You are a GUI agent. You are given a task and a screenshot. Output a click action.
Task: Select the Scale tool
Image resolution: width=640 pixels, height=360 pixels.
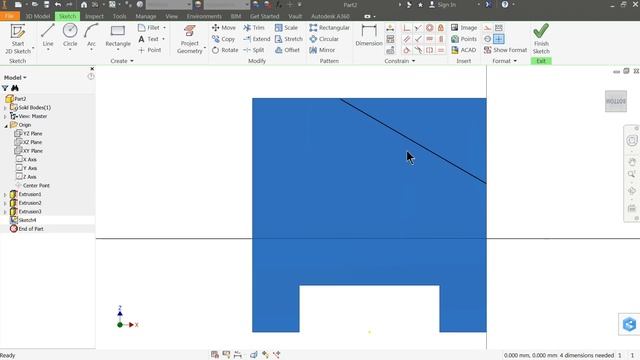tap(286, 27)
